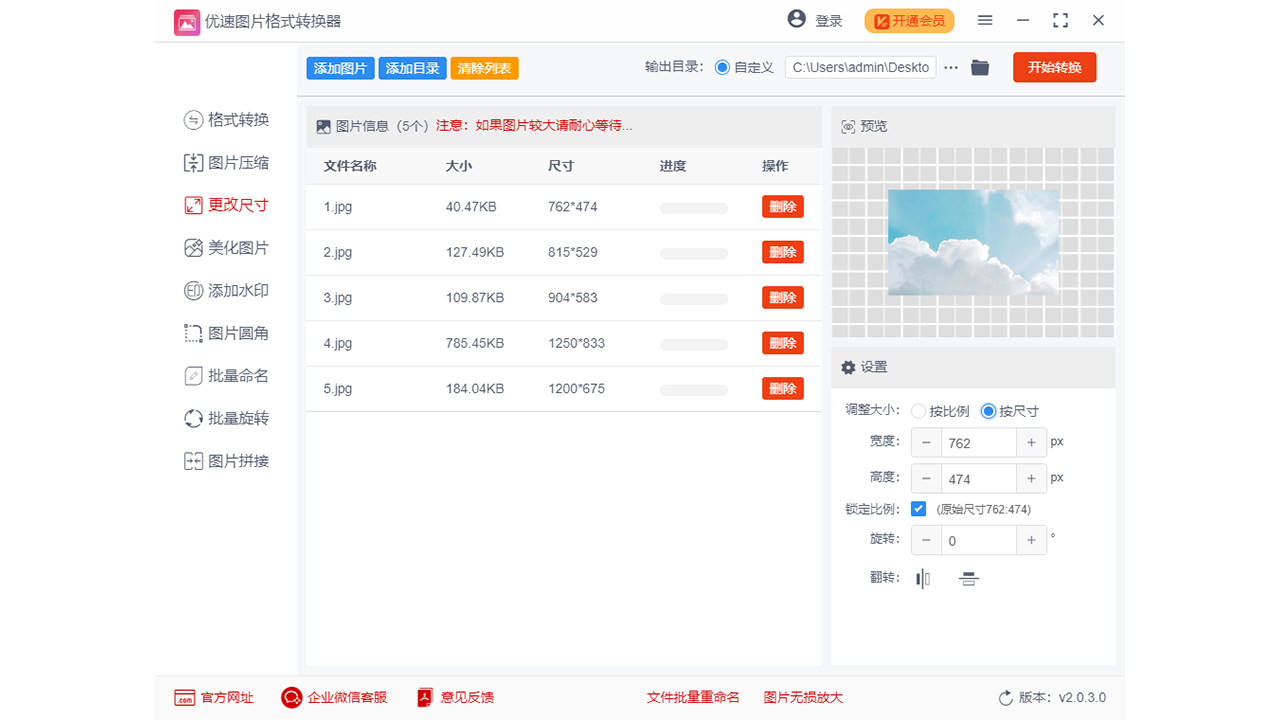Click the 批量命名 sidebar icon
This screenshot has width=1280, height=720.
point(193,376)
